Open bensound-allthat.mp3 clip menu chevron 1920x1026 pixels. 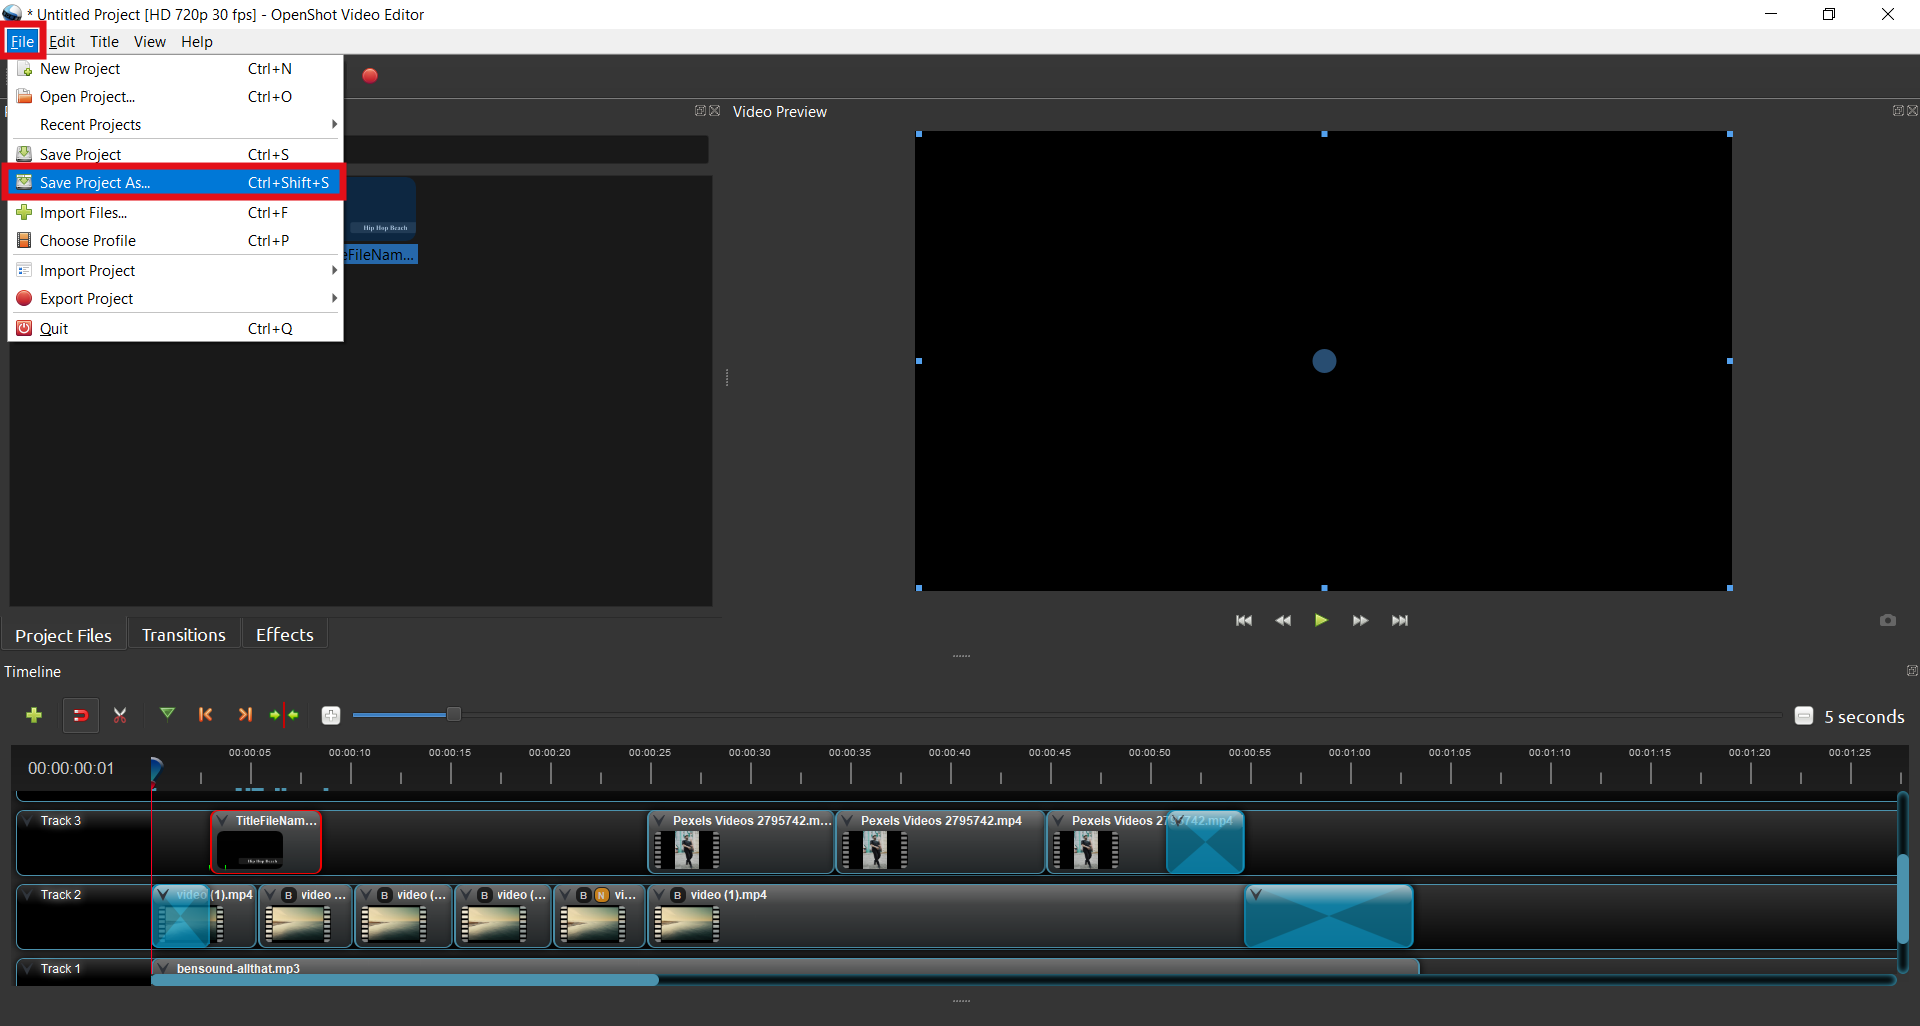pos(163,968)
